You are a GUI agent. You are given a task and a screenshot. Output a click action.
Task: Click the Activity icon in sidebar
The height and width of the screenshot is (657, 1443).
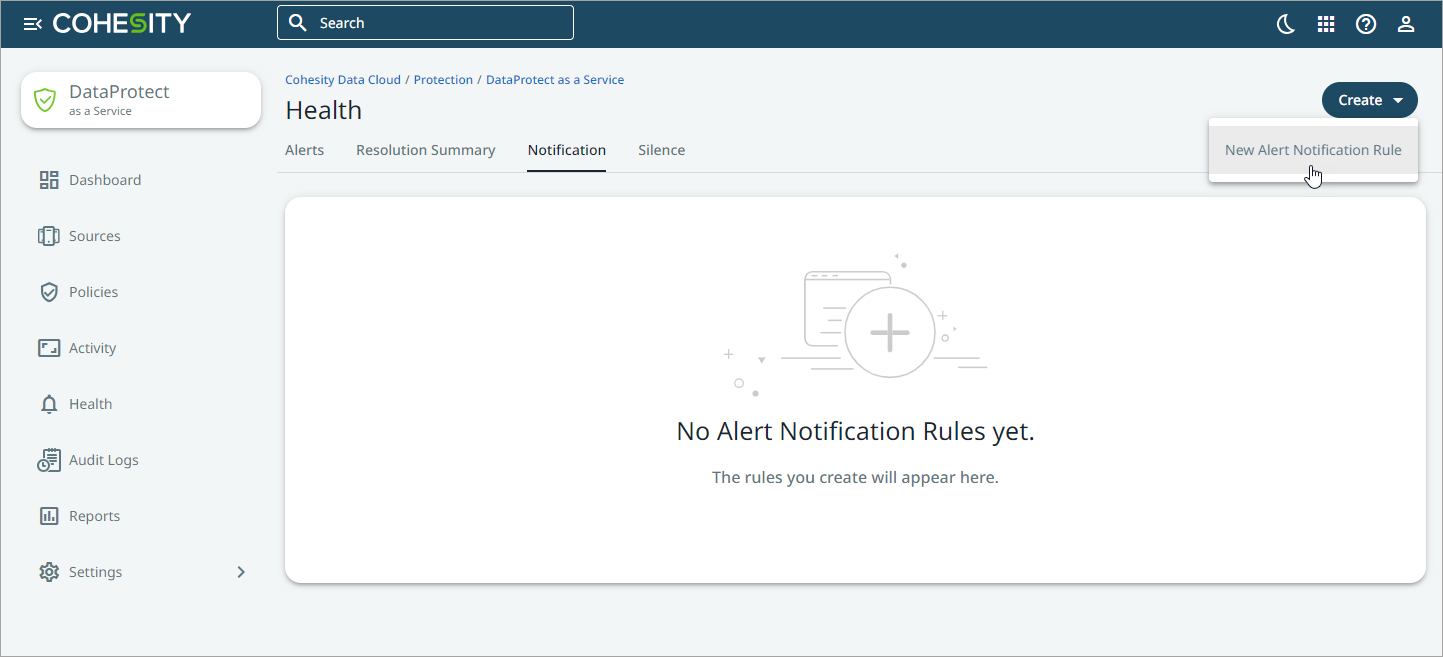point(49,348)
